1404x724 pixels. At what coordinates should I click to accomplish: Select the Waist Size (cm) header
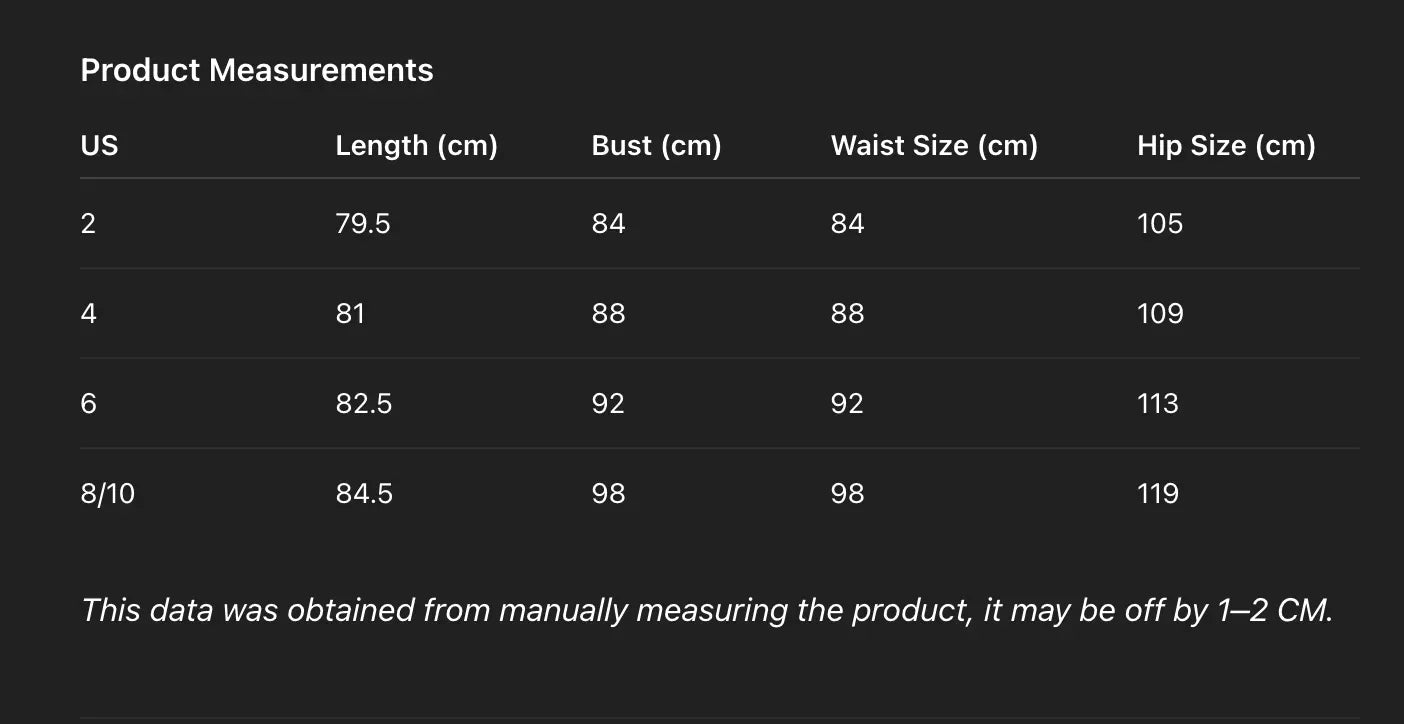coord(934,146)
